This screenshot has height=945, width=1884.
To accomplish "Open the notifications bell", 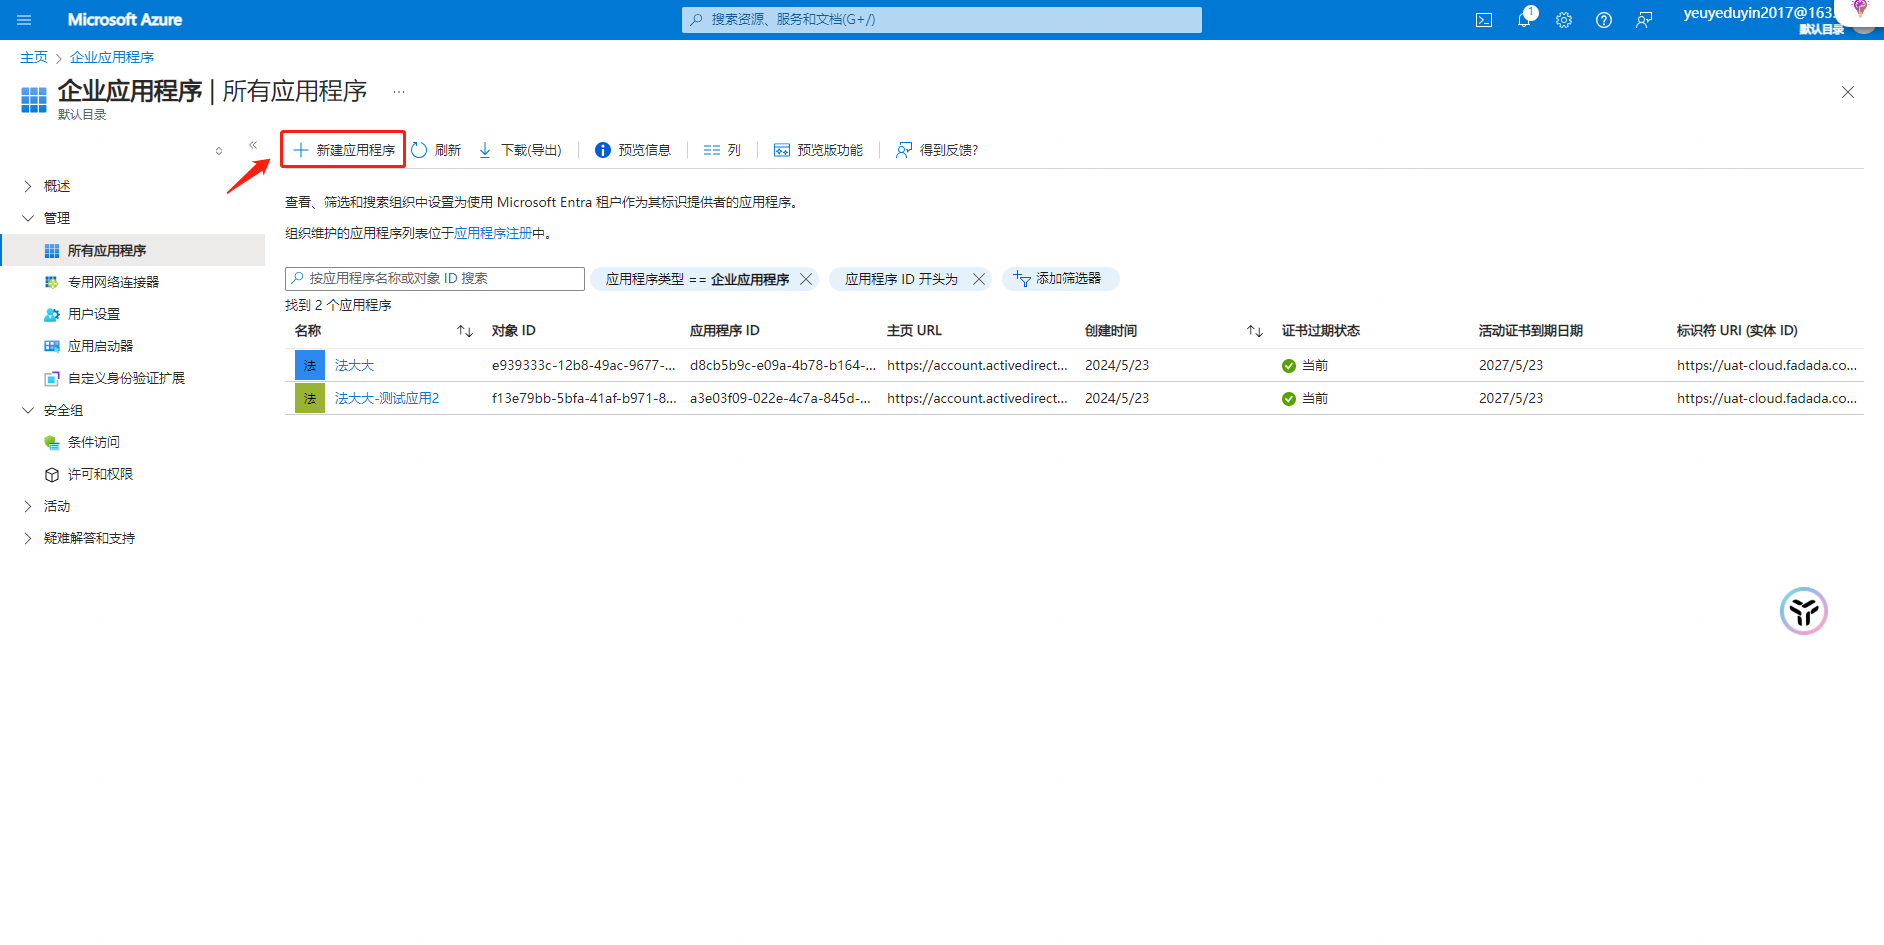I will pyautogui.click(x=1524, y=20).
